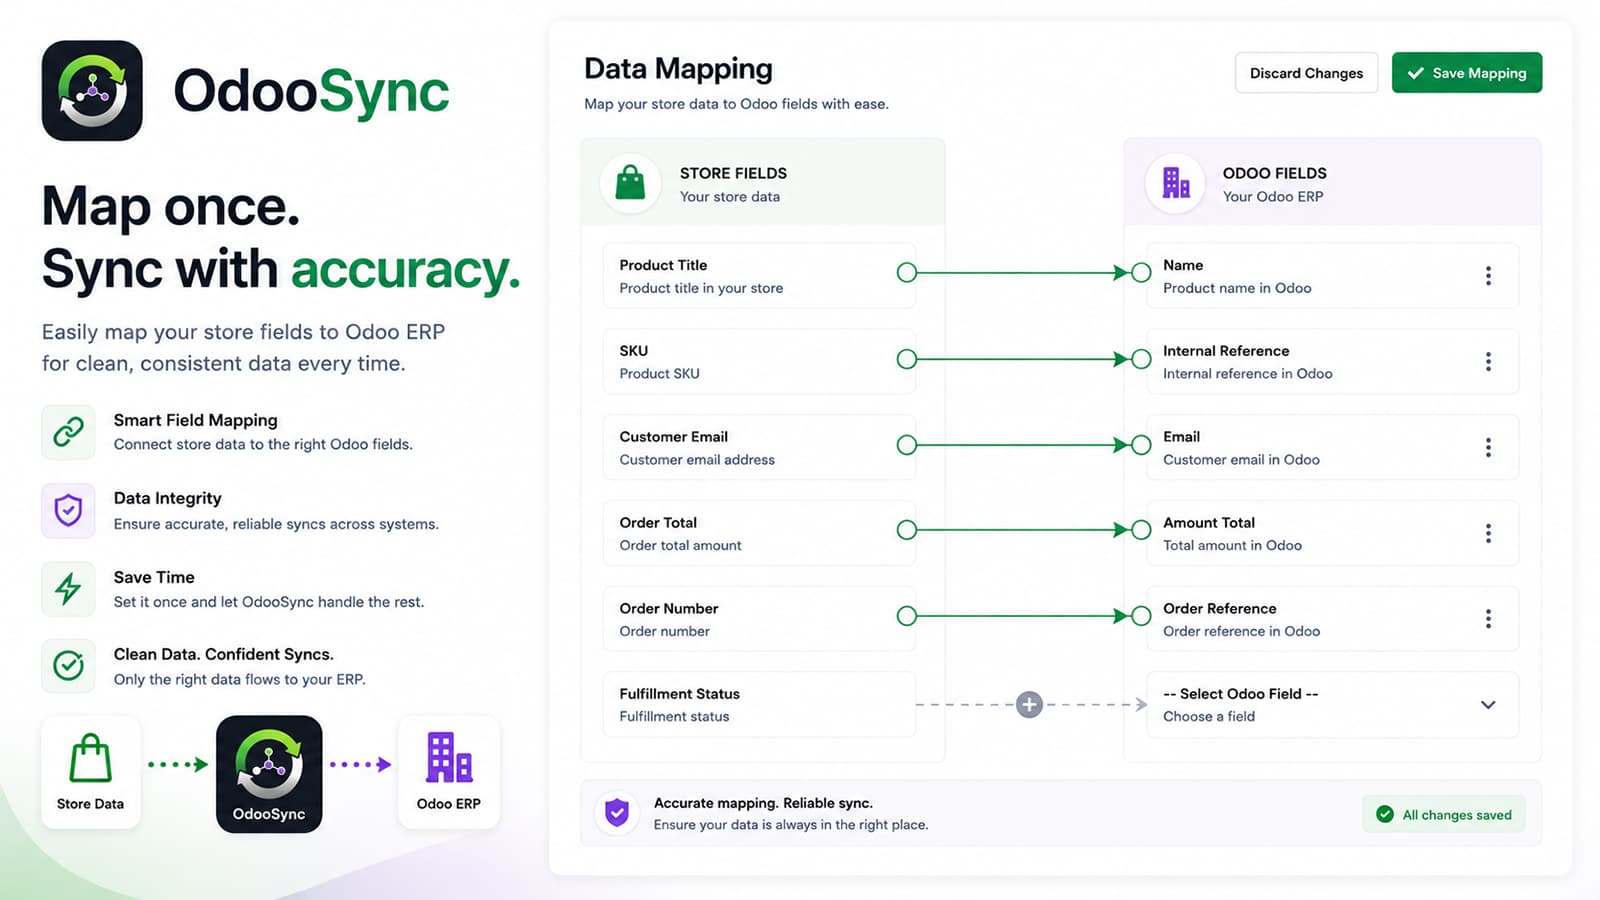Click the All changes saved status badge
Viewport: 1600px width, 900px height.
(x=1444, y=815)
